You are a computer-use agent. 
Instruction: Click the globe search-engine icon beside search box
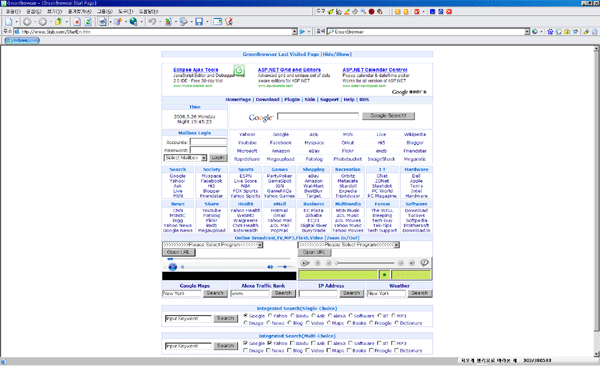[x=535, y=32]
